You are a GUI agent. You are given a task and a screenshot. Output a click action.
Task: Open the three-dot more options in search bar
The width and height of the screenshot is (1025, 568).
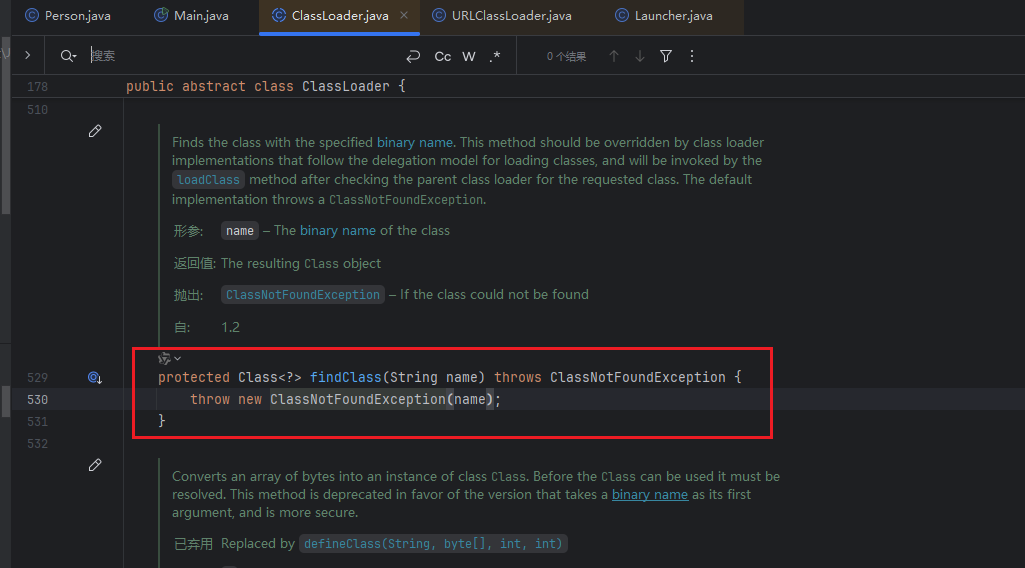click(x=692, y=57)
